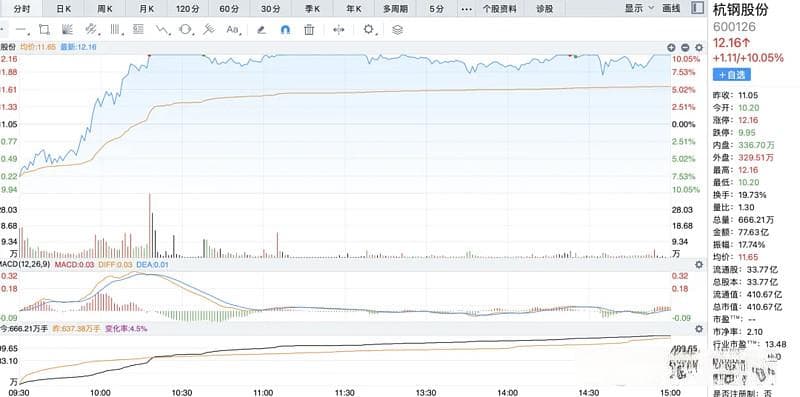
Task: Open 多周期 multi-period tab
Action: point(395,9)
